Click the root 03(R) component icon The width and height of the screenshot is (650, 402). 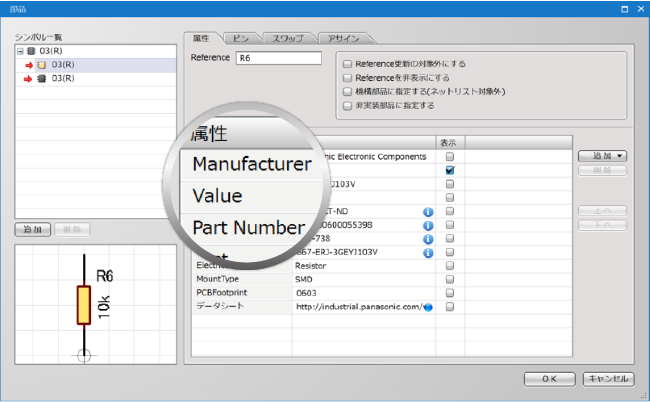coord(31,51)
